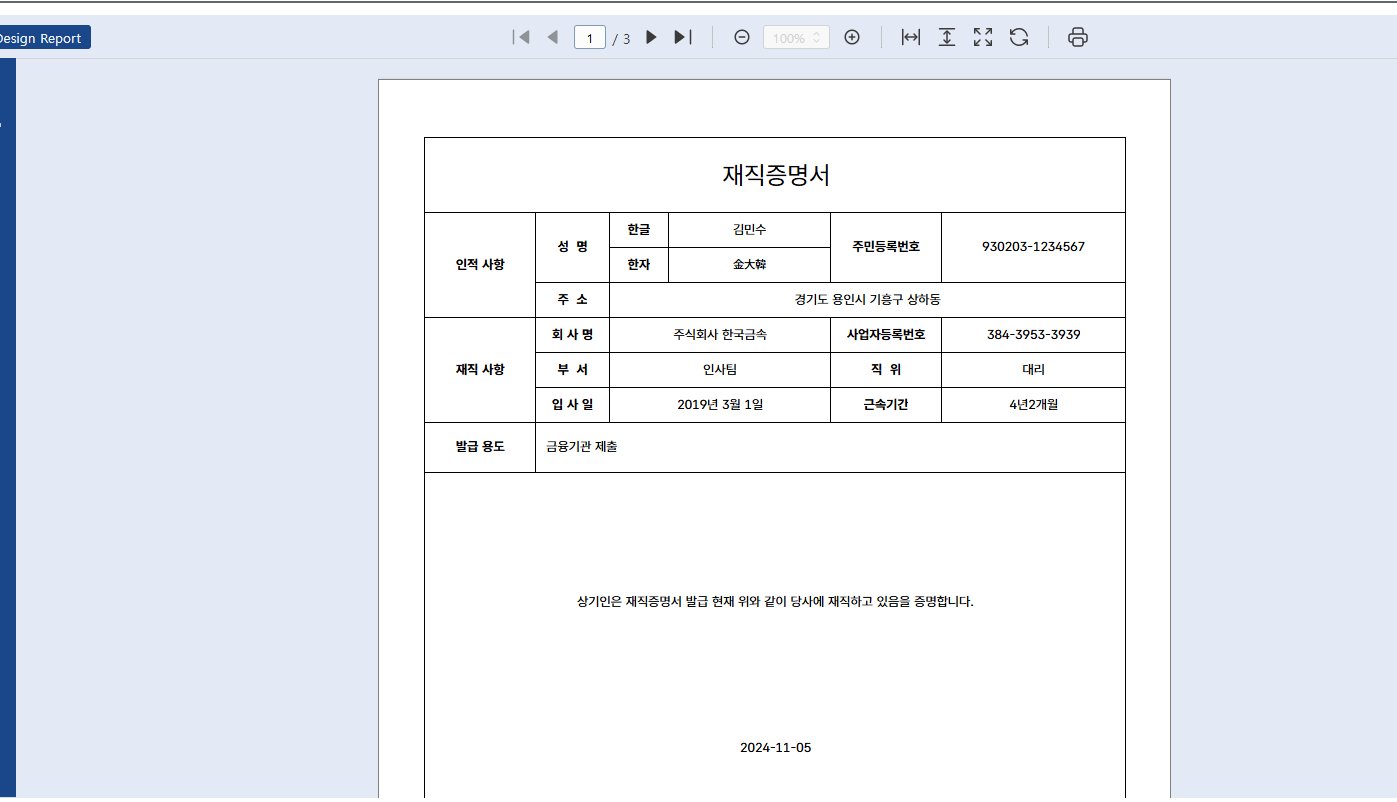The width and height of the screenshot is (1397, 802).
Task: Click the 입 사 일 label cell
Action: click(x=573, y=405)
